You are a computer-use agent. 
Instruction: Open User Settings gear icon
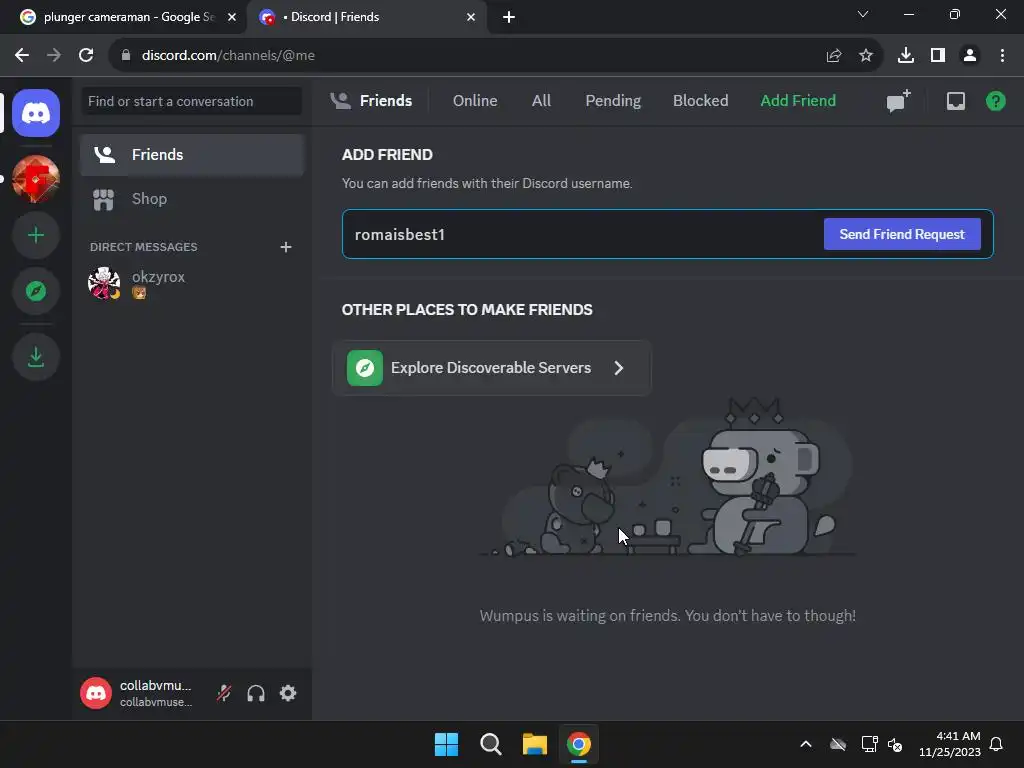pos(288,693)
